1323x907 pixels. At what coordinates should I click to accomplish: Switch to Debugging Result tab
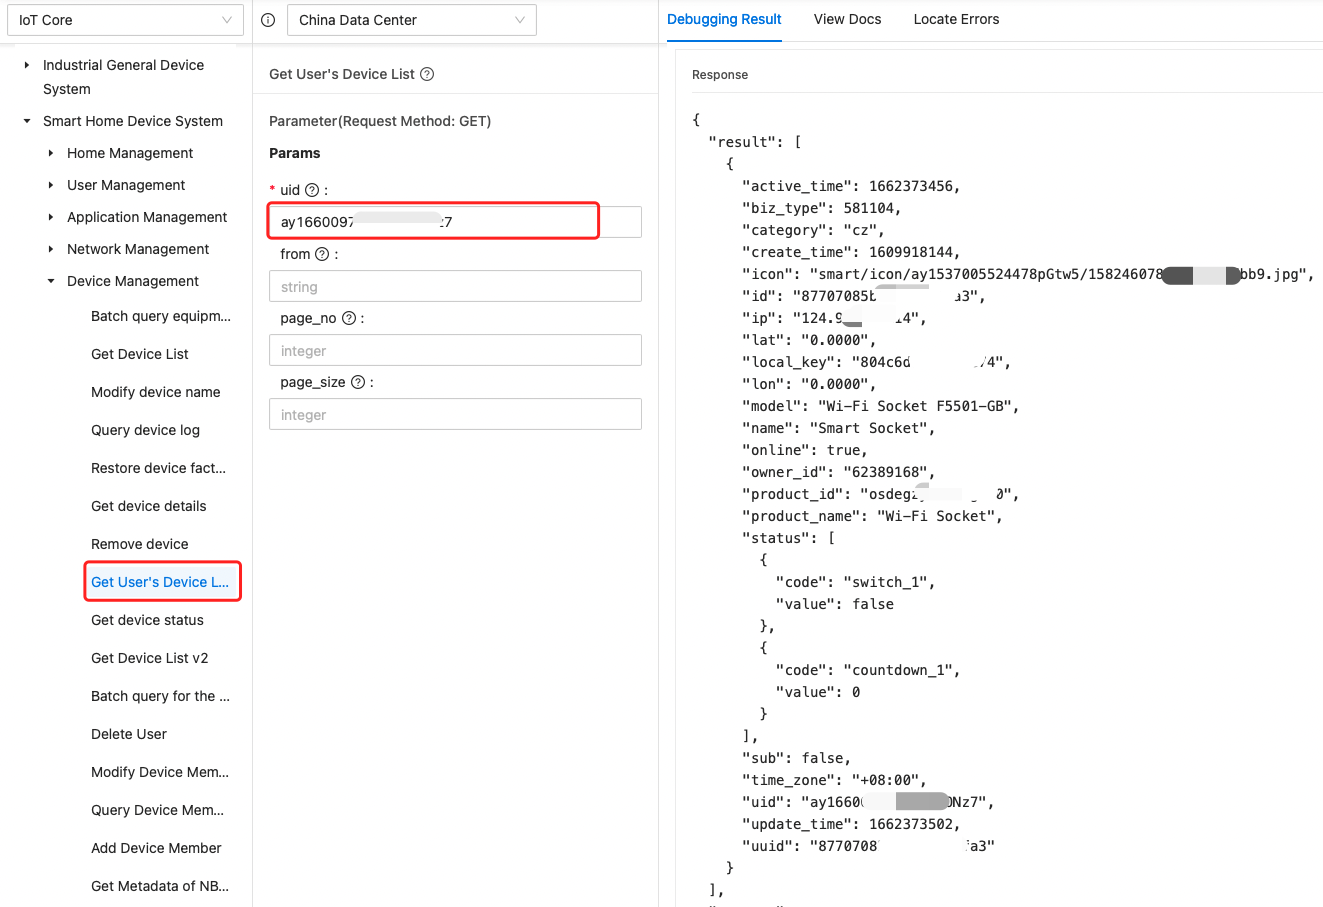click(x=724, y=19)
